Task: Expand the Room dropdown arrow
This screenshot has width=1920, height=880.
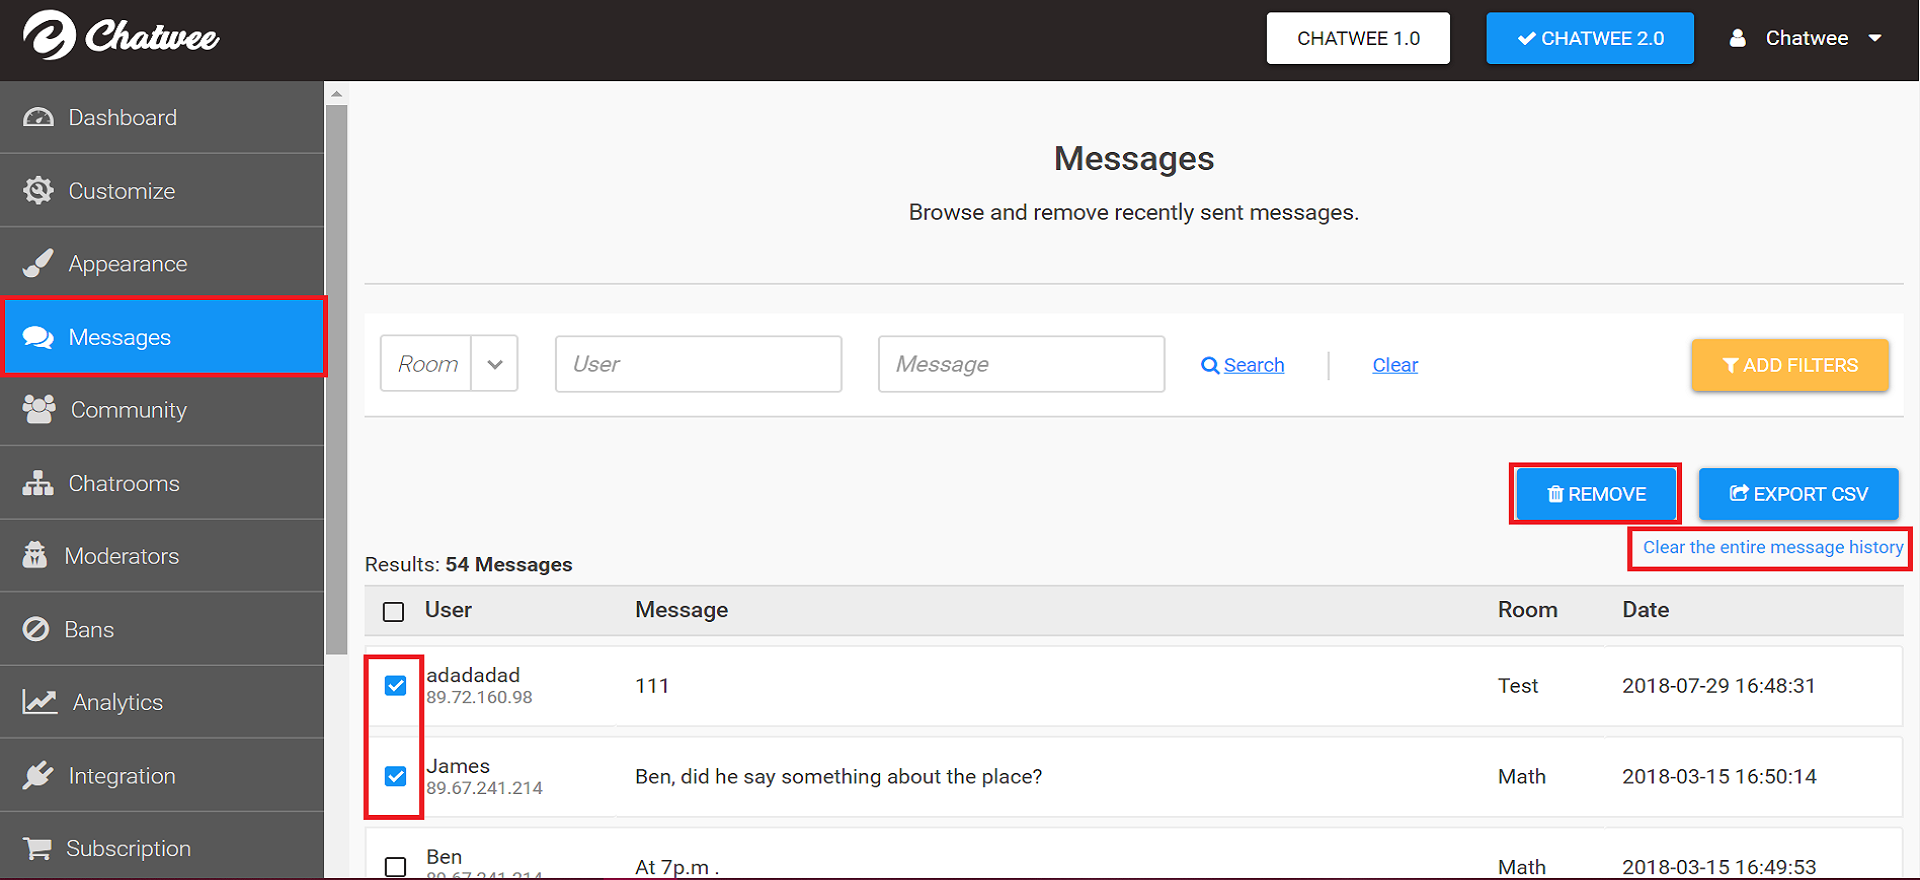Action: pyautogui.click(x=494, y=364)
